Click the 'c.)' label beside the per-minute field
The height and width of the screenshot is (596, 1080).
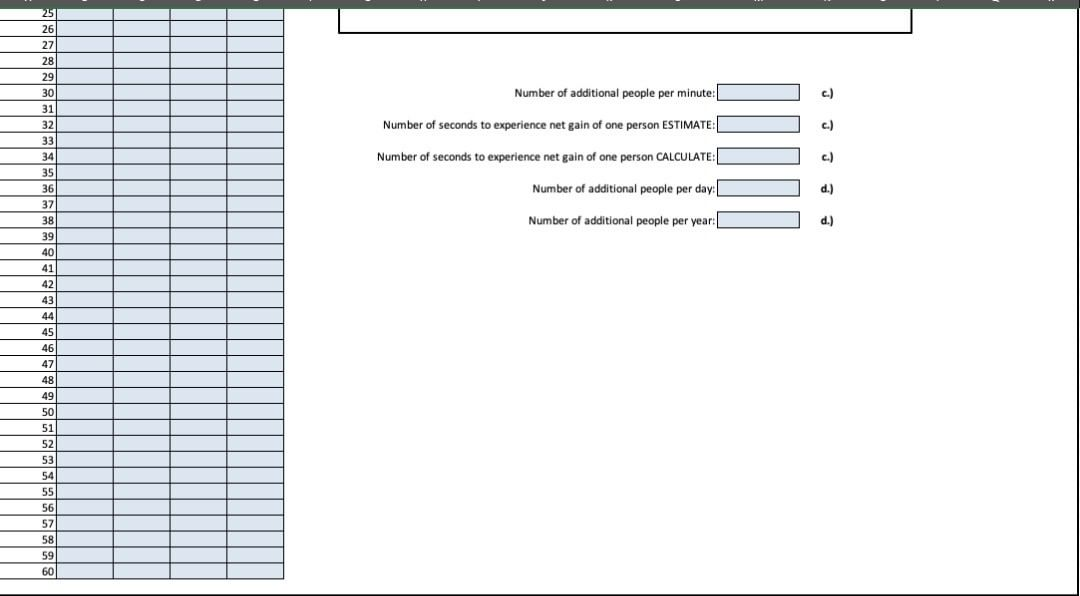827,92
